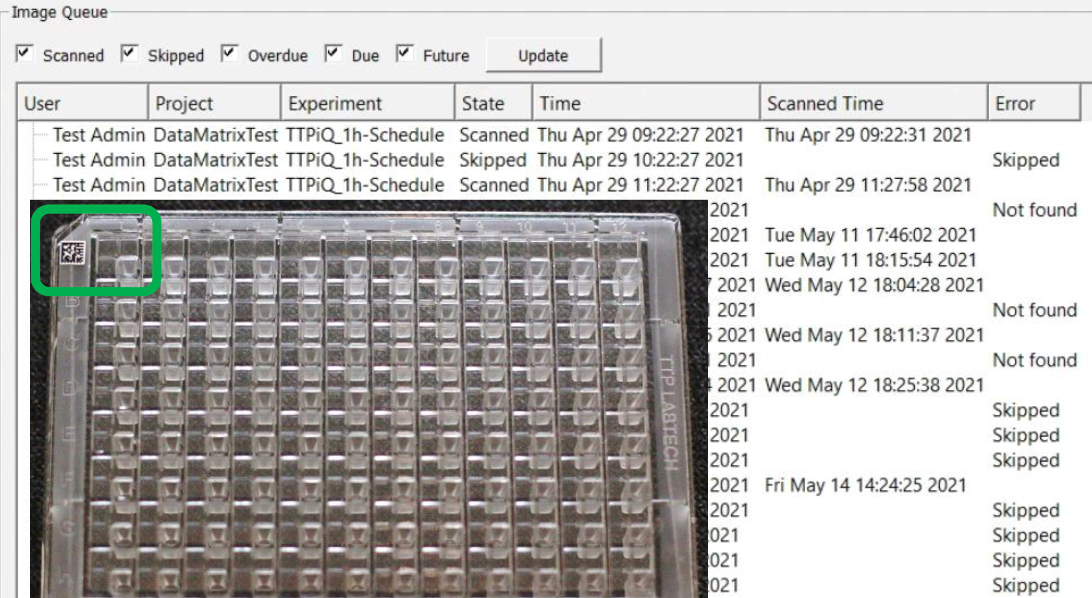Uncheck the Scanned filter checkbox
This screenshot has width=1092, height=598.
[x=24, y=54]
